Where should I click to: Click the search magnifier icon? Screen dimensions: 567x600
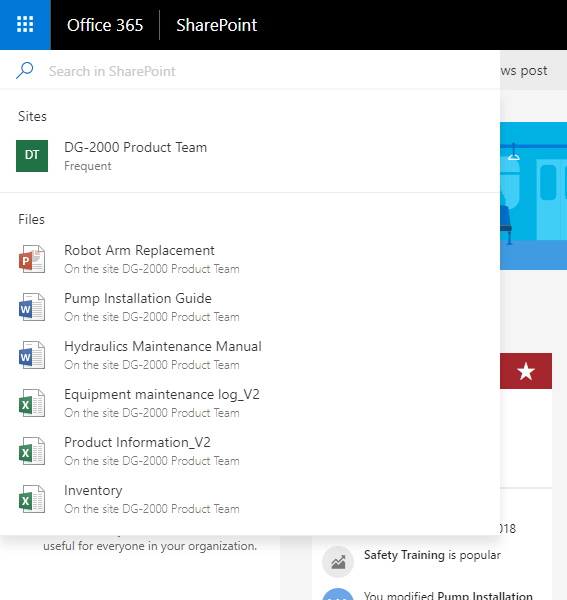click(x=25, y=70)
